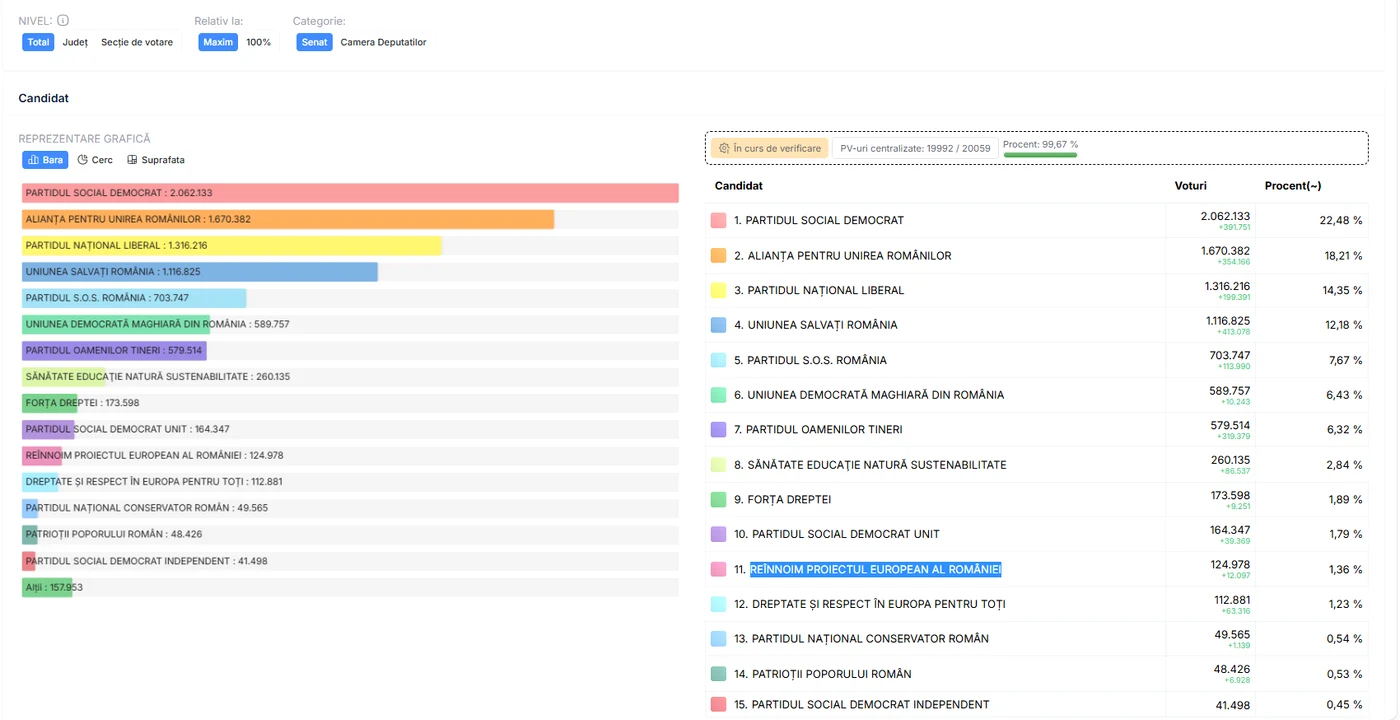The height and width of the screenshot is (720, 1400).
Task: Click the info icon next to NIVEL
Action: tap(63, 20)
